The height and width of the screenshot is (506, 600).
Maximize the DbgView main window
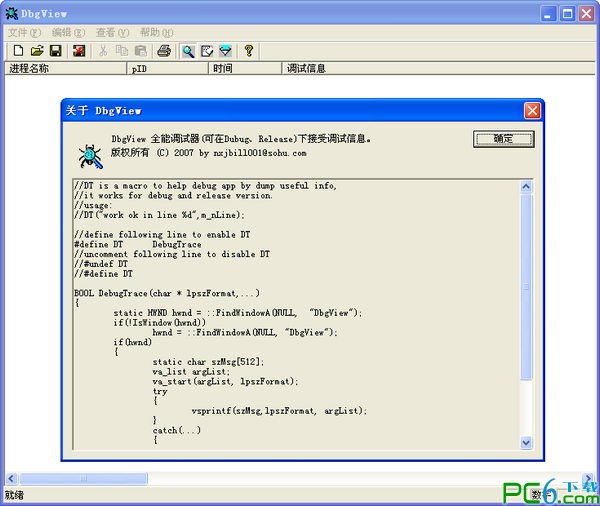[567, 14]
